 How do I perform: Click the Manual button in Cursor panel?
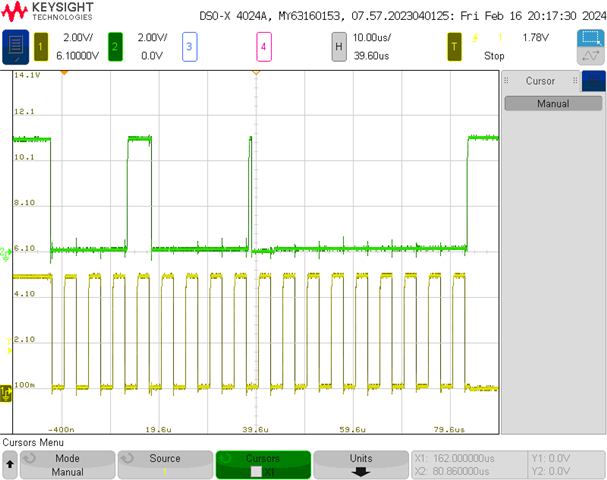[553, 104]
